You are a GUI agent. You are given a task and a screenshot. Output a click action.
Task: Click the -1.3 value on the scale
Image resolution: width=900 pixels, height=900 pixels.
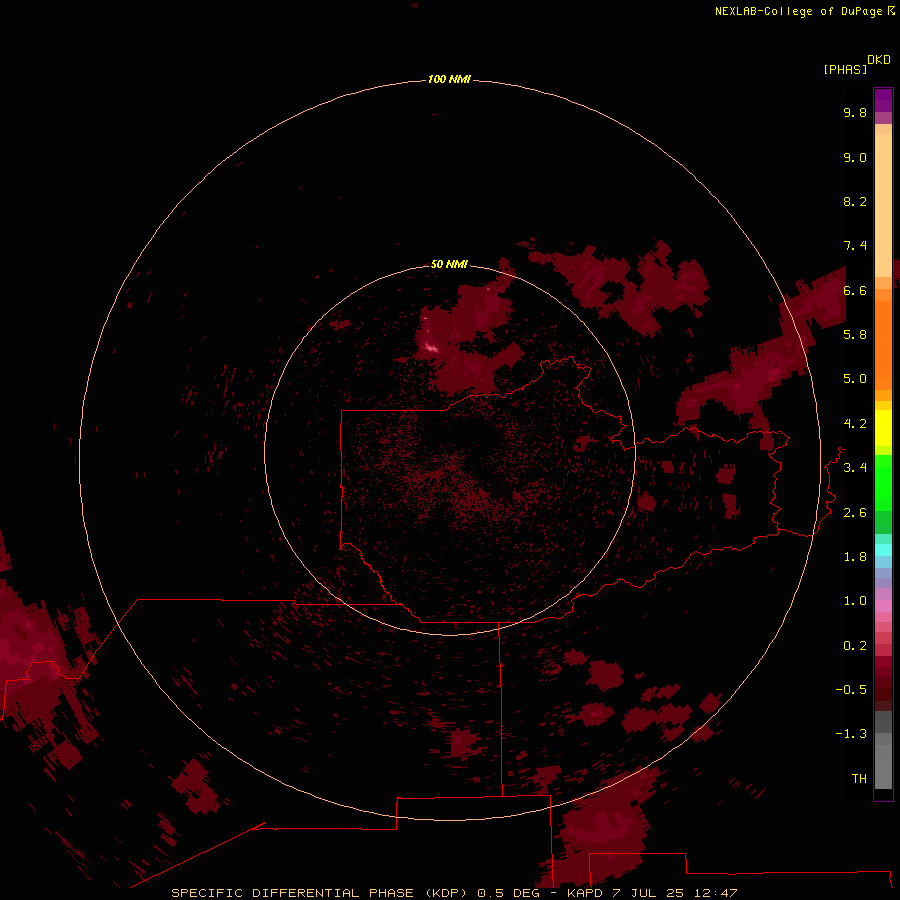pyautogui.click(x=851, y=734)
